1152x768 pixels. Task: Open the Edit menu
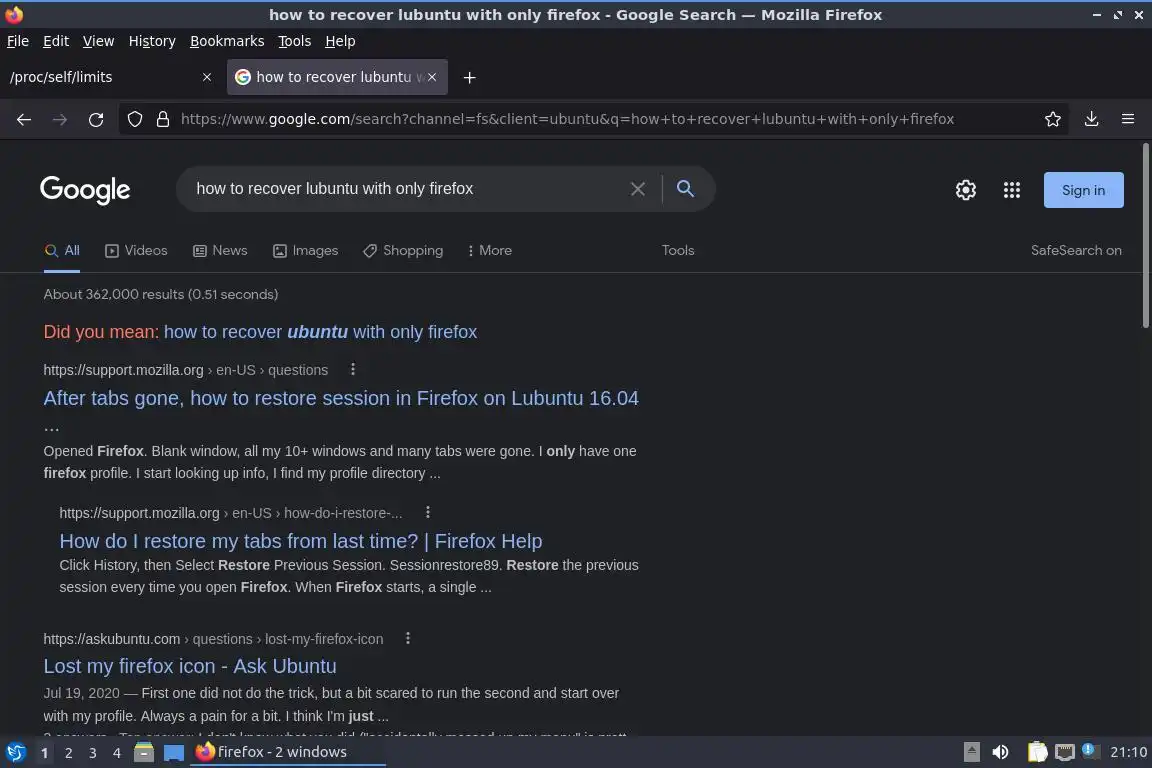click(x=56, y=41)
